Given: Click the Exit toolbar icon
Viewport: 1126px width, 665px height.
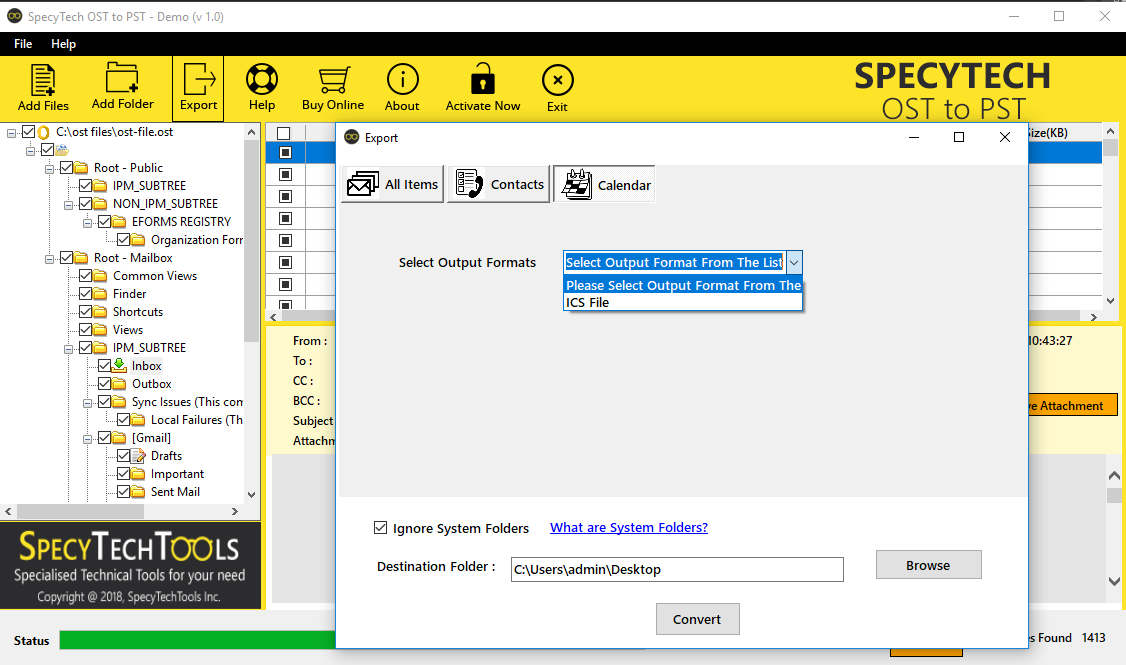Looking at the screenshot, I should coord(557,80).
